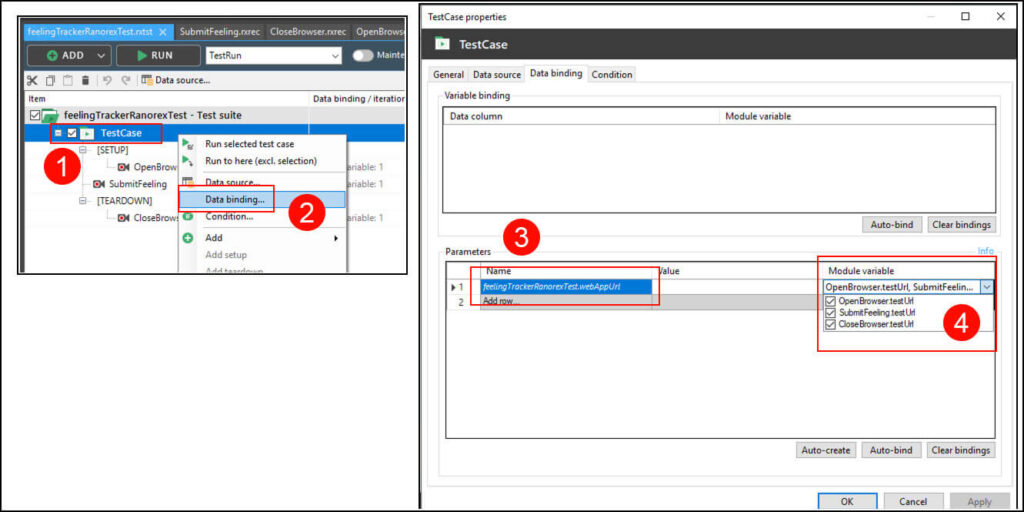The image size is (1024, 512).
Task: Collapse the TestCase tree node
Action: coord(58,133)
